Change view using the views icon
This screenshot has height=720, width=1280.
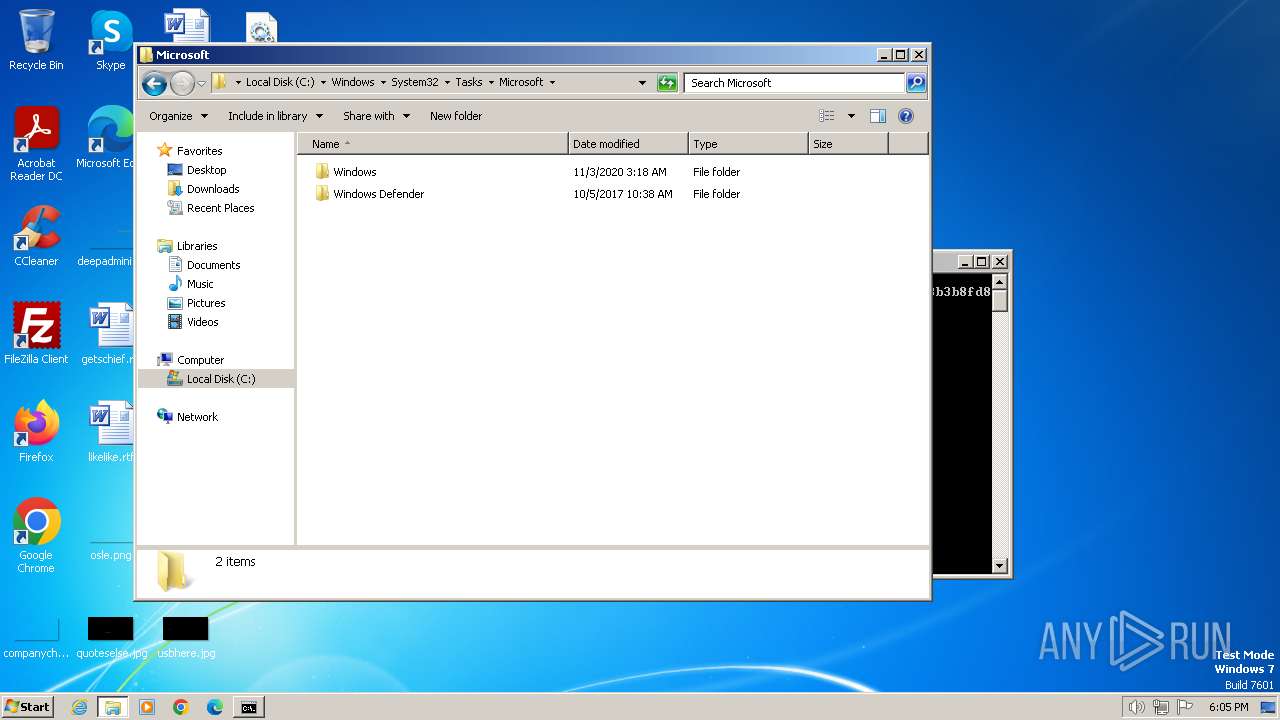point(826,116)
